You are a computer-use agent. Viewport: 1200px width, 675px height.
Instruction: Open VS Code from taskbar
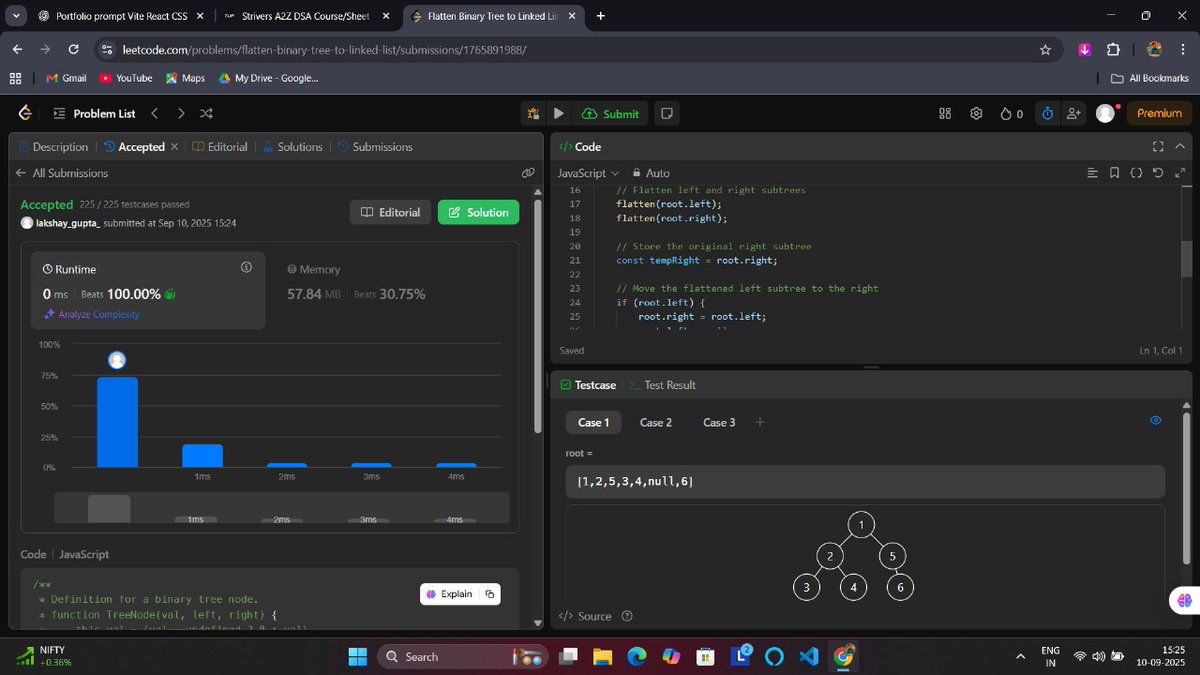point(809,656)
